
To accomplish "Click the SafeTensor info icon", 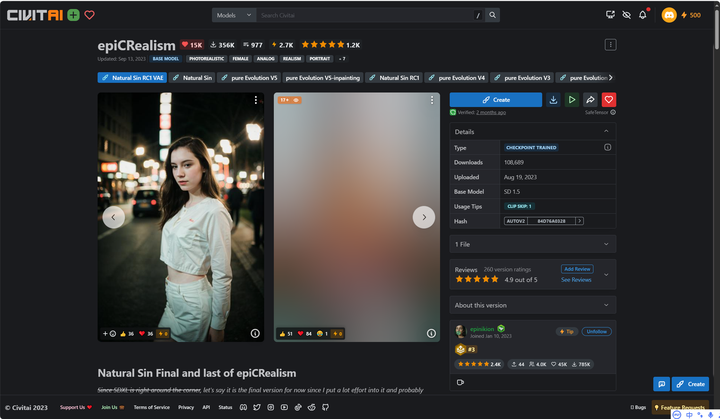I will (x=613, y=113).
